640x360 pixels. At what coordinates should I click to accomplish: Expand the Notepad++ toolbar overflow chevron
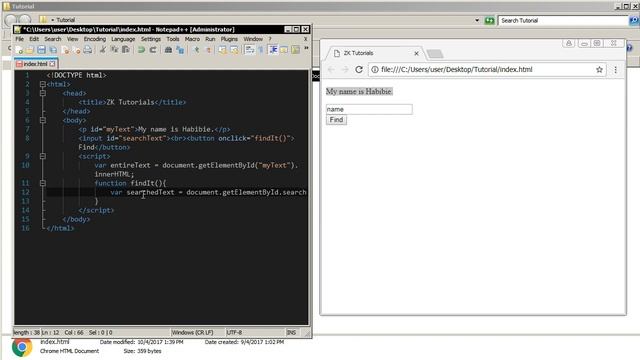pyautogui.click(x=306, y=48)
